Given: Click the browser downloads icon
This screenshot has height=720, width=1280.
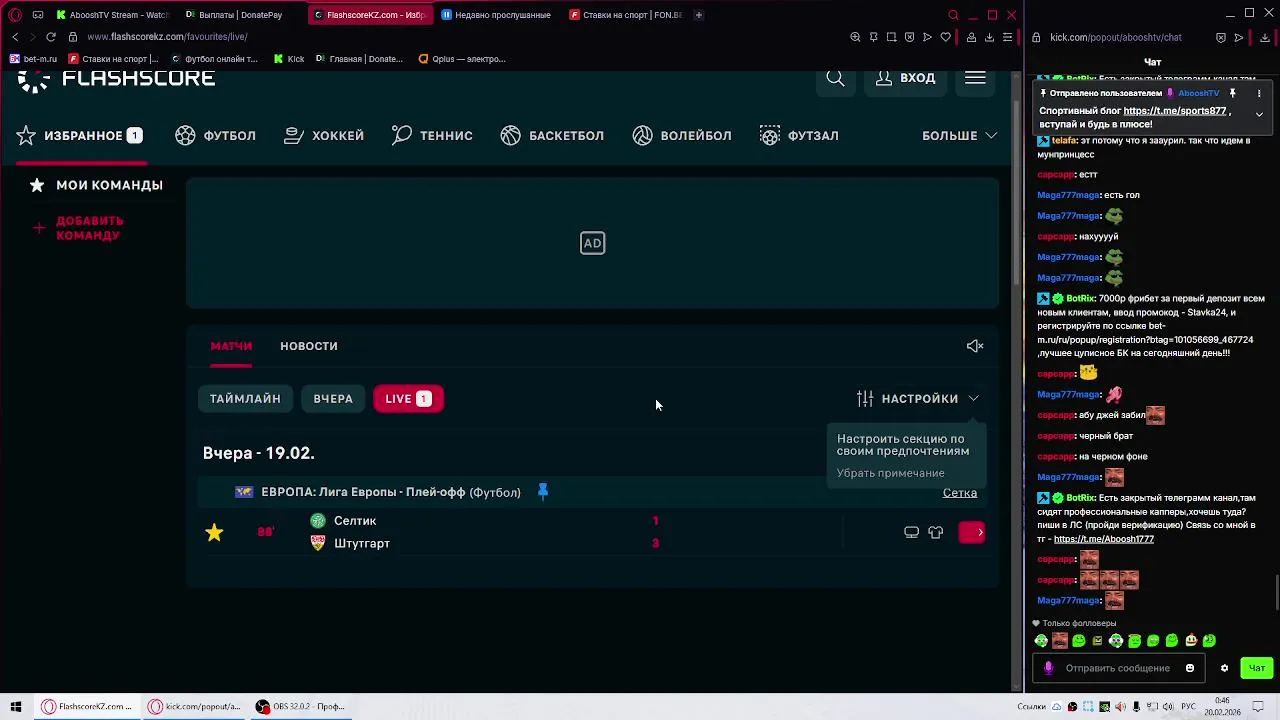Looking at the screenshot, I should [x=989, y=37].
